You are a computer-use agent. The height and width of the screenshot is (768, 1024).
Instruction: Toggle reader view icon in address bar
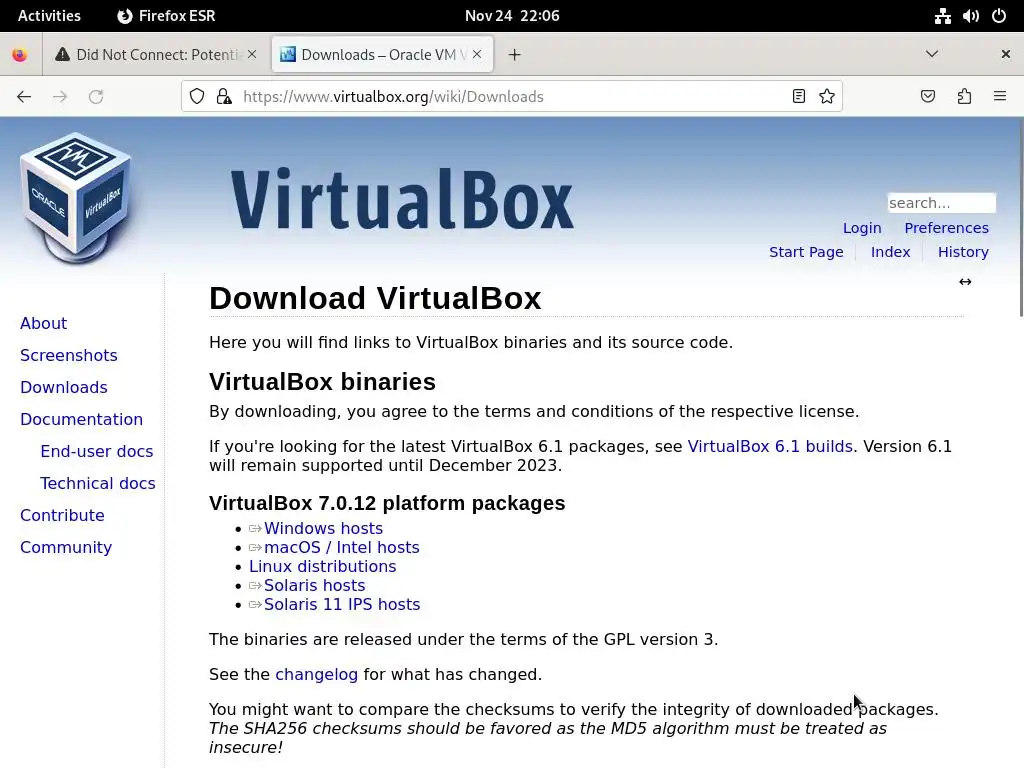coord(799,97)
